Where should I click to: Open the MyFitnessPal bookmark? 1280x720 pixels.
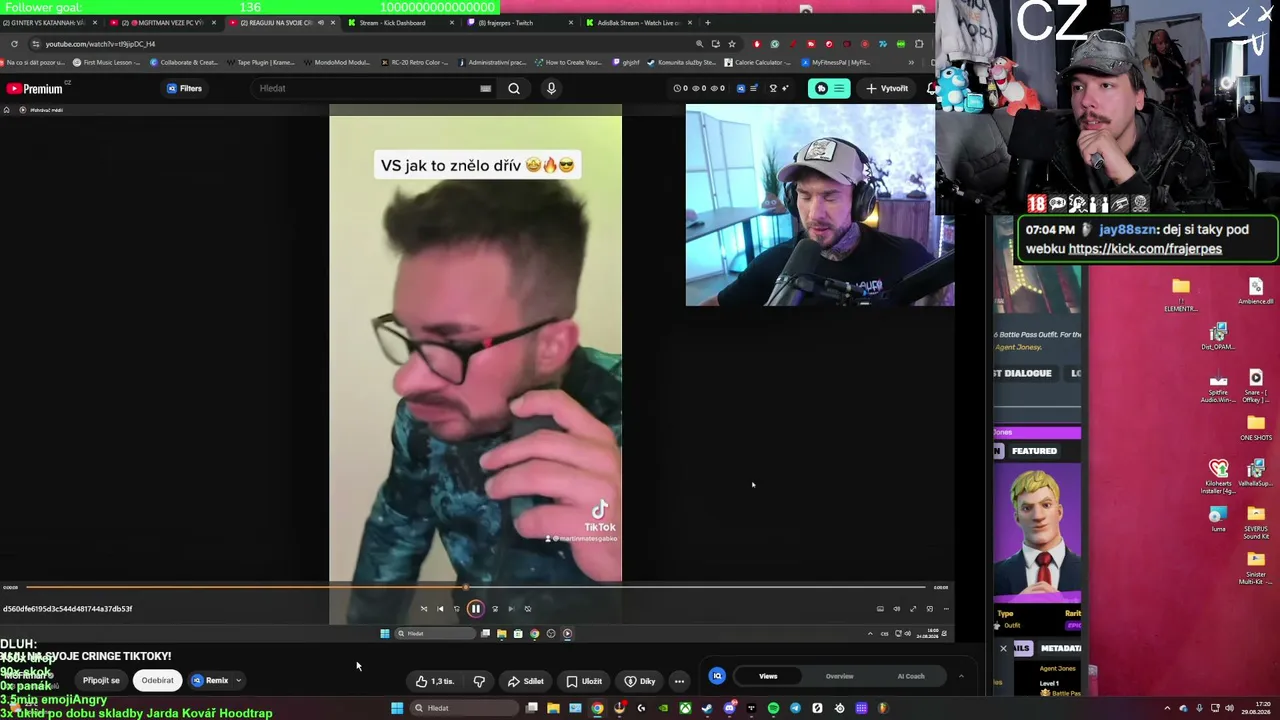pos(836,62)
